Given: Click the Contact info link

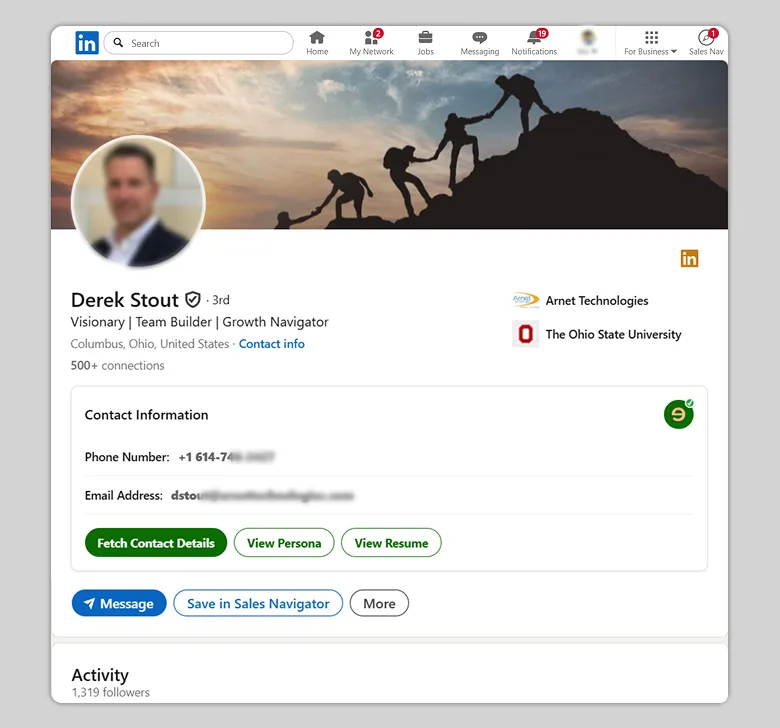Looking at the screenshot, I should tap(272, 344).
